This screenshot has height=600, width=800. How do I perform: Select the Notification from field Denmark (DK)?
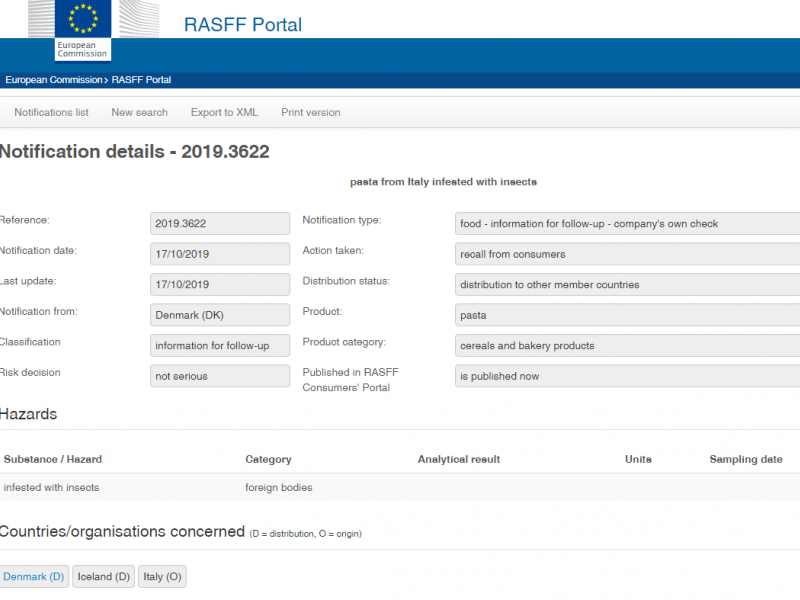tap(220, 315)
